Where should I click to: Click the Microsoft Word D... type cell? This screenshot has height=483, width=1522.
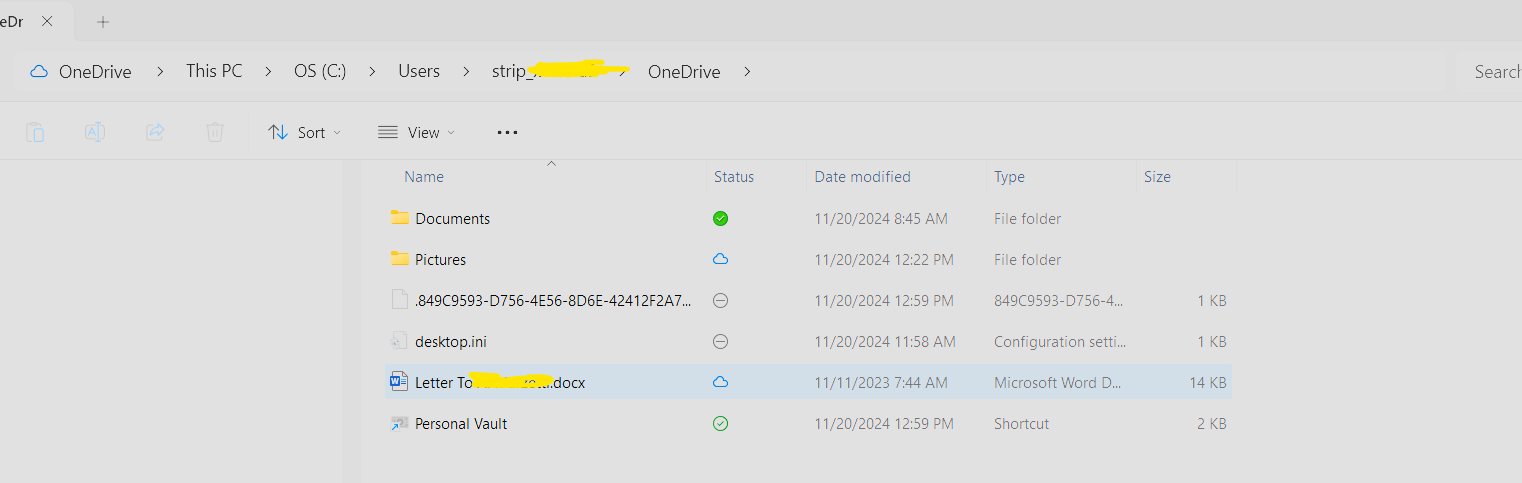[1057, 382]
